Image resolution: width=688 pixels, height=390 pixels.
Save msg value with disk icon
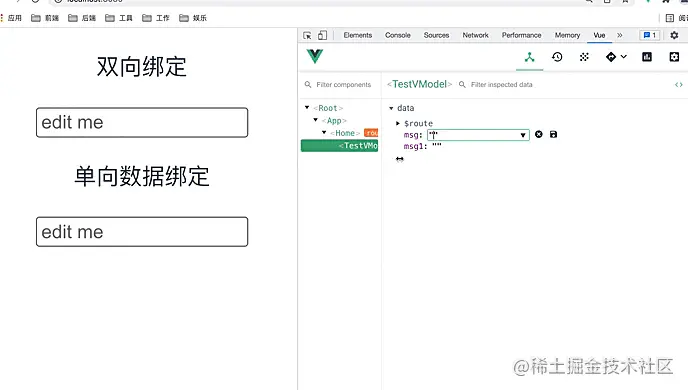click(x=553, y=134)
